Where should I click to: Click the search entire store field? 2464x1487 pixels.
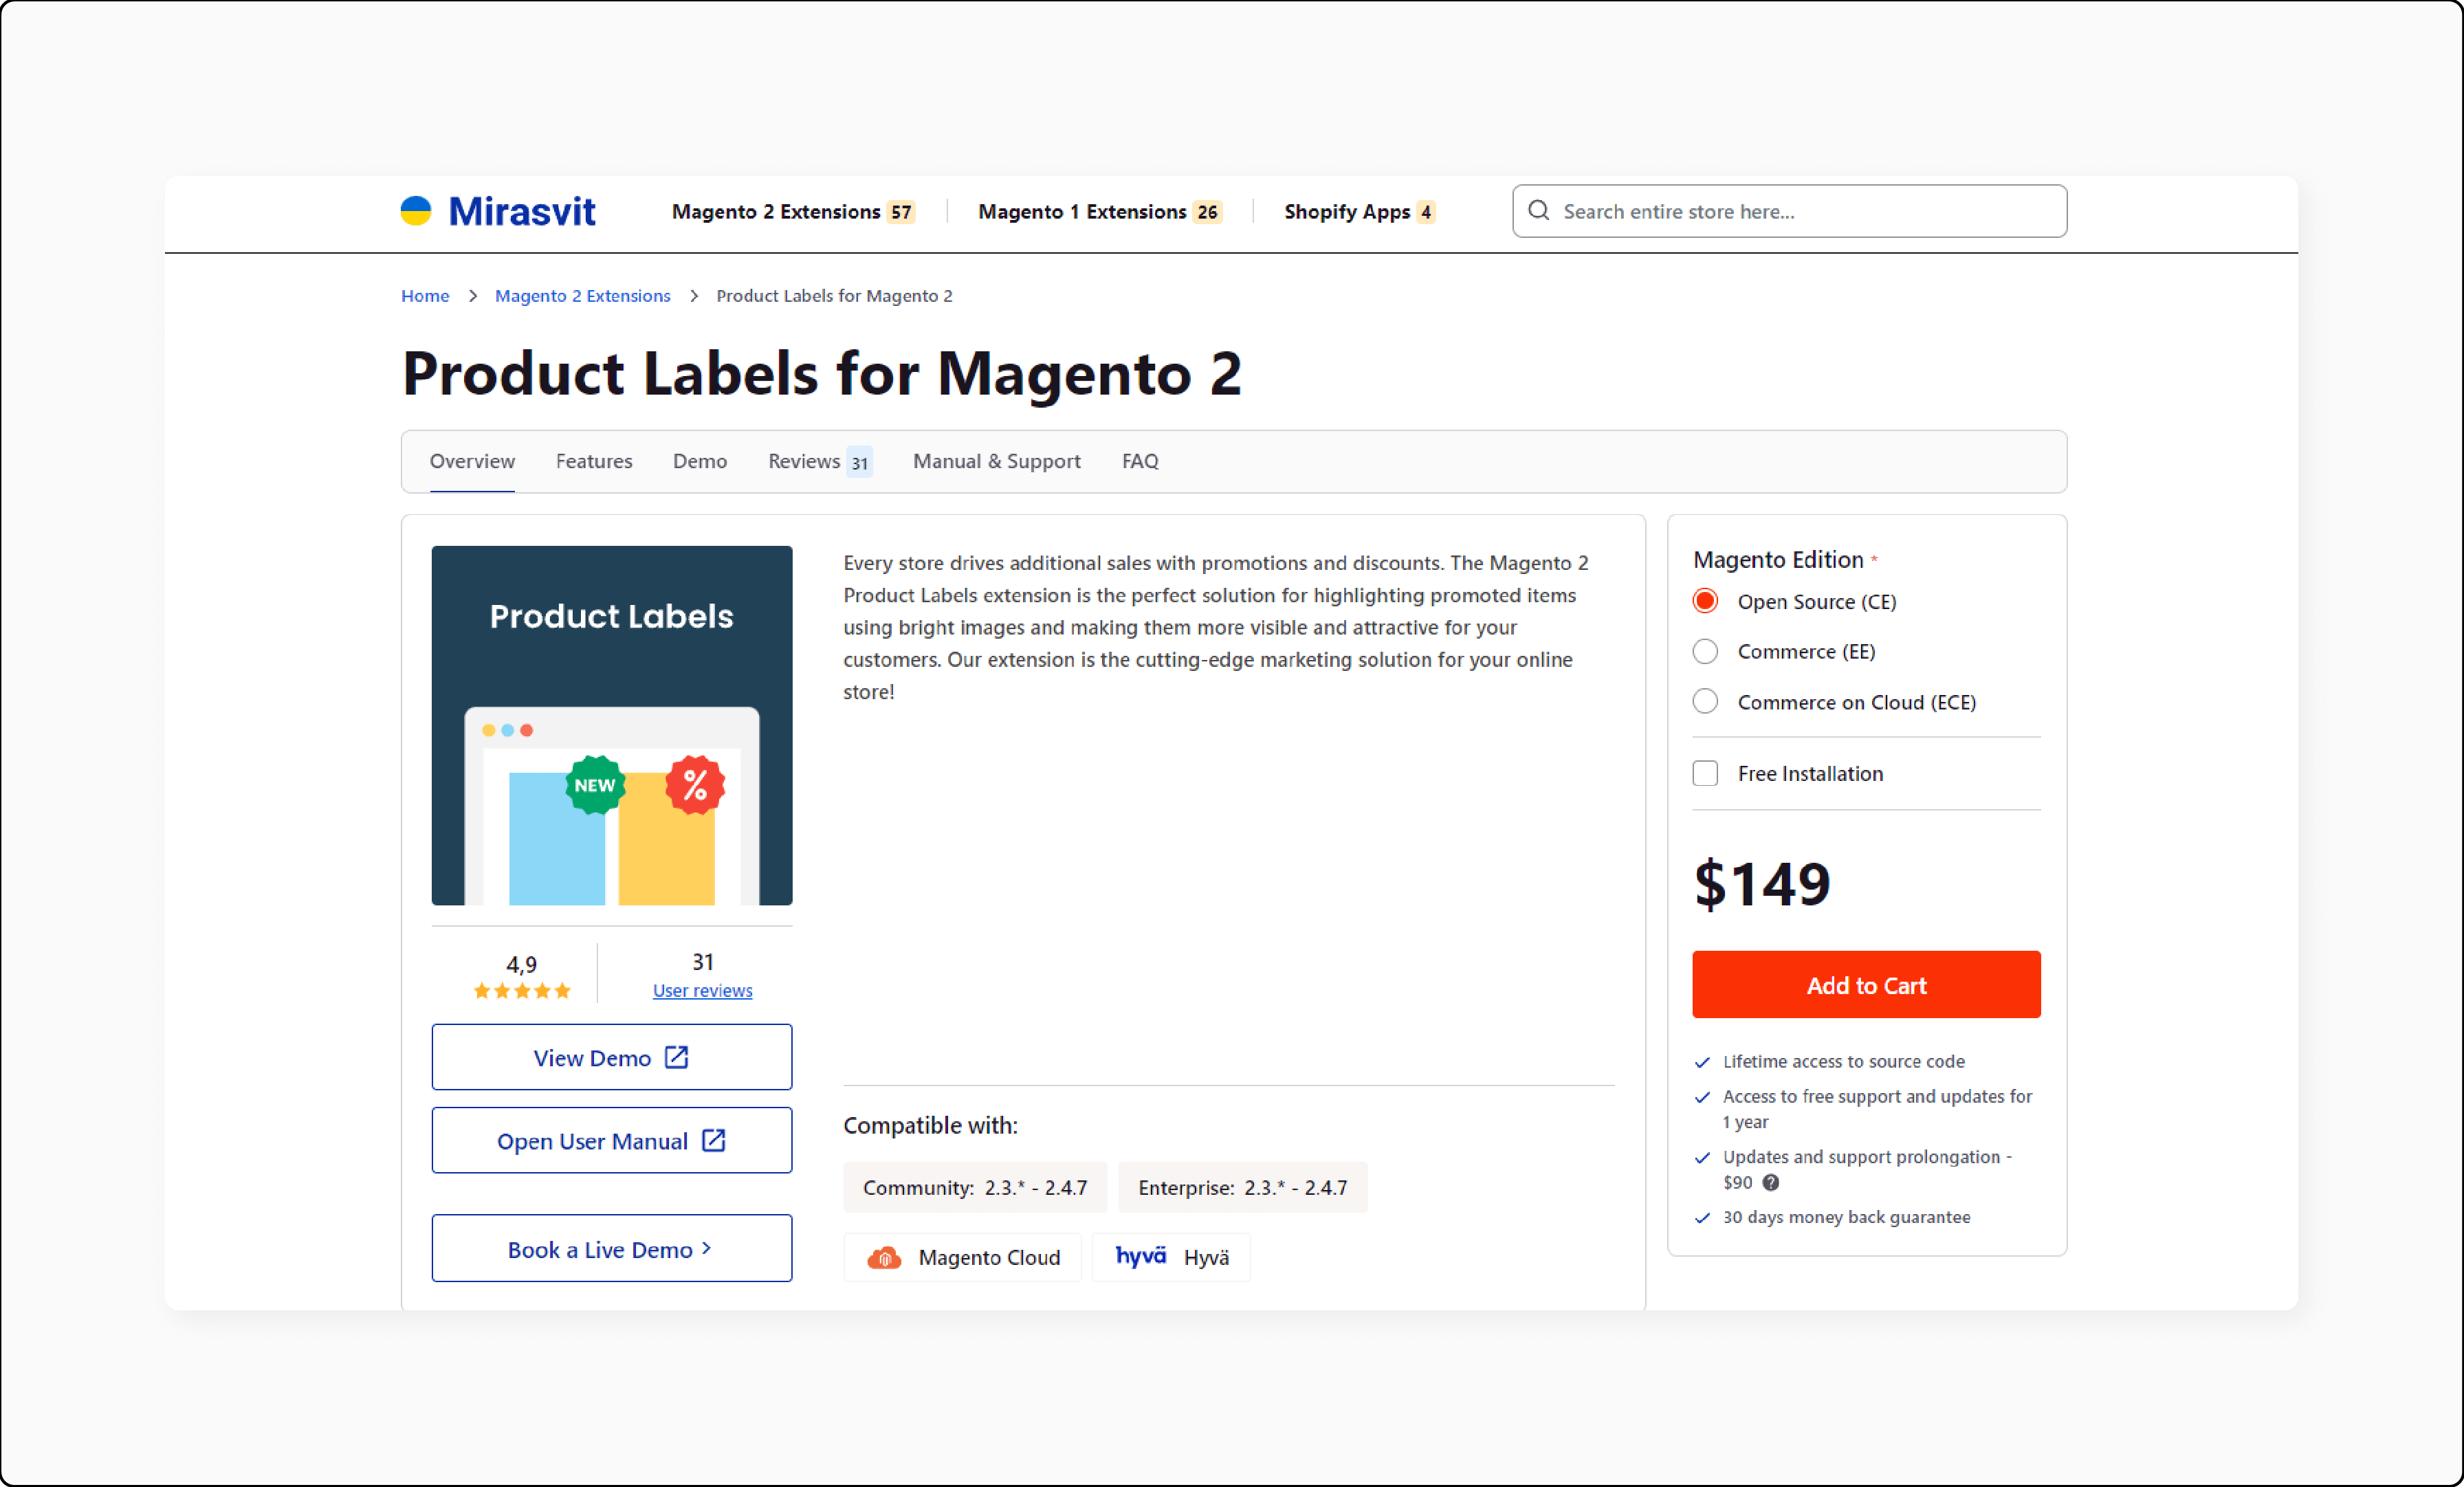[x=1789, y=211]
